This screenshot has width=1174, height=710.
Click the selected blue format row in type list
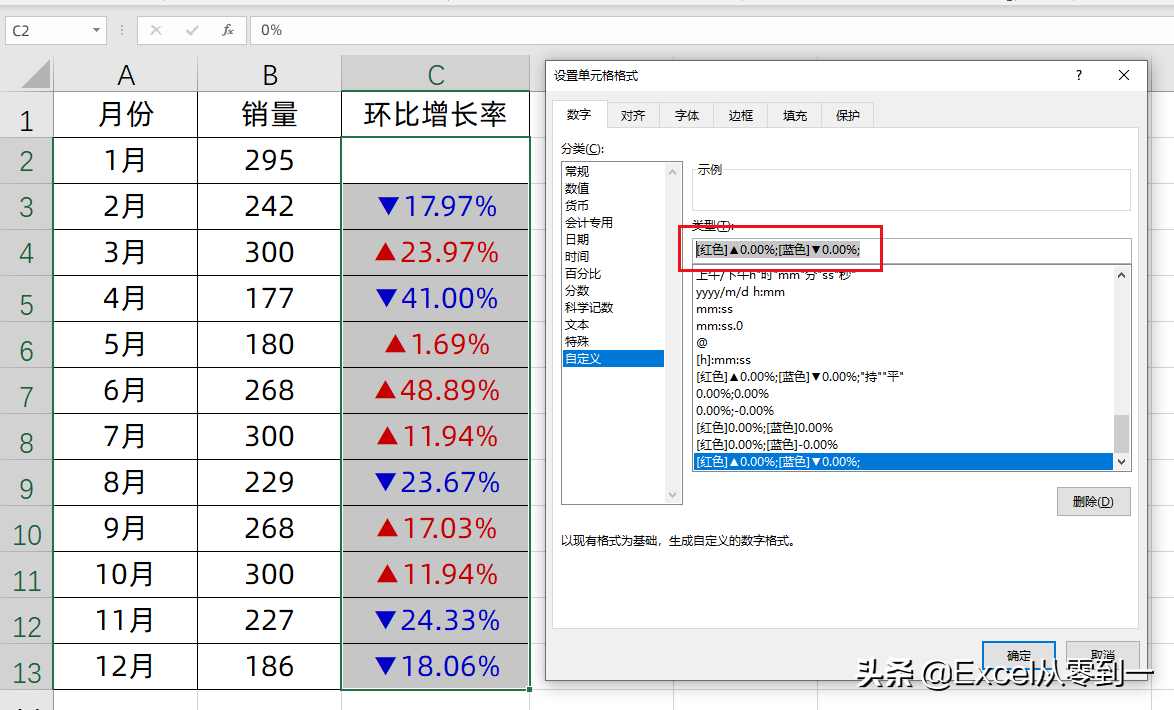(904, 462)
